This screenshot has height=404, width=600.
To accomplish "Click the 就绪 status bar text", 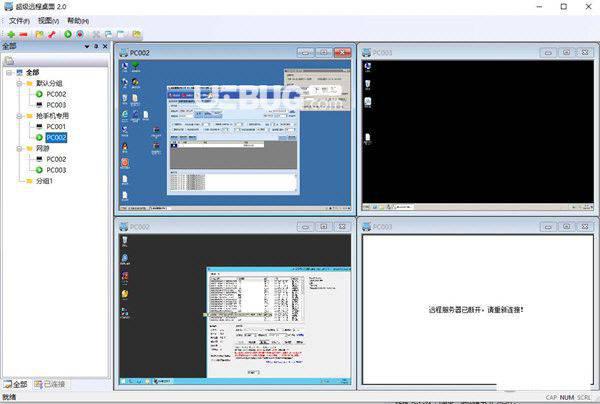I will 10,397.
